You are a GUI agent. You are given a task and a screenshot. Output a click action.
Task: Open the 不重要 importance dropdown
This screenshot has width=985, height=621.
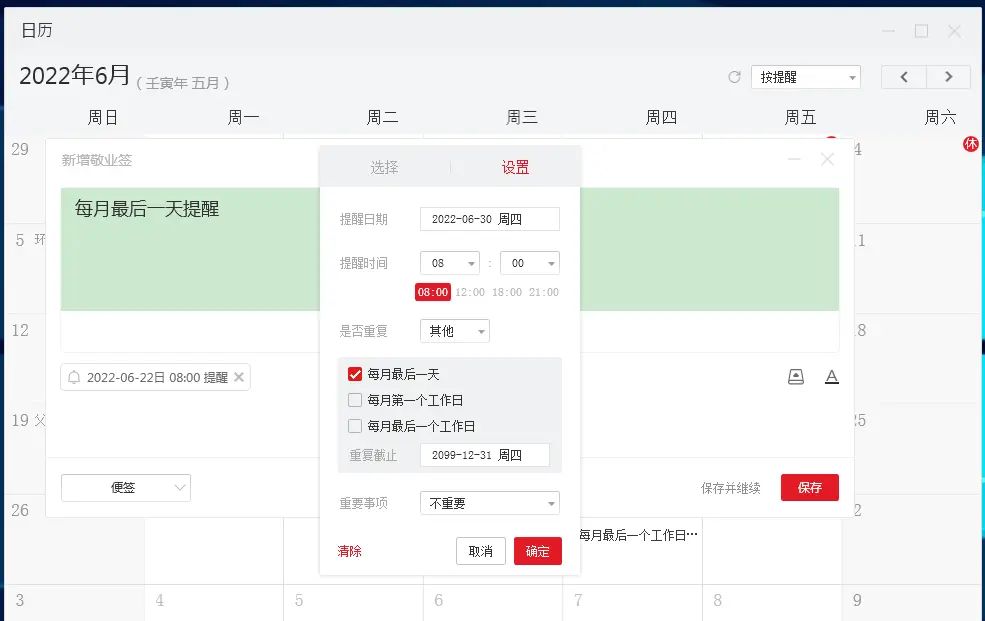[489, 502]
